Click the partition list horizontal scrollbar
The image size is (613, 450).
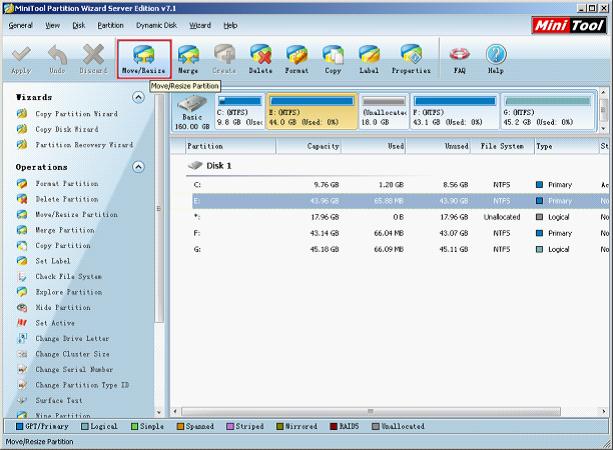(371, 411)
